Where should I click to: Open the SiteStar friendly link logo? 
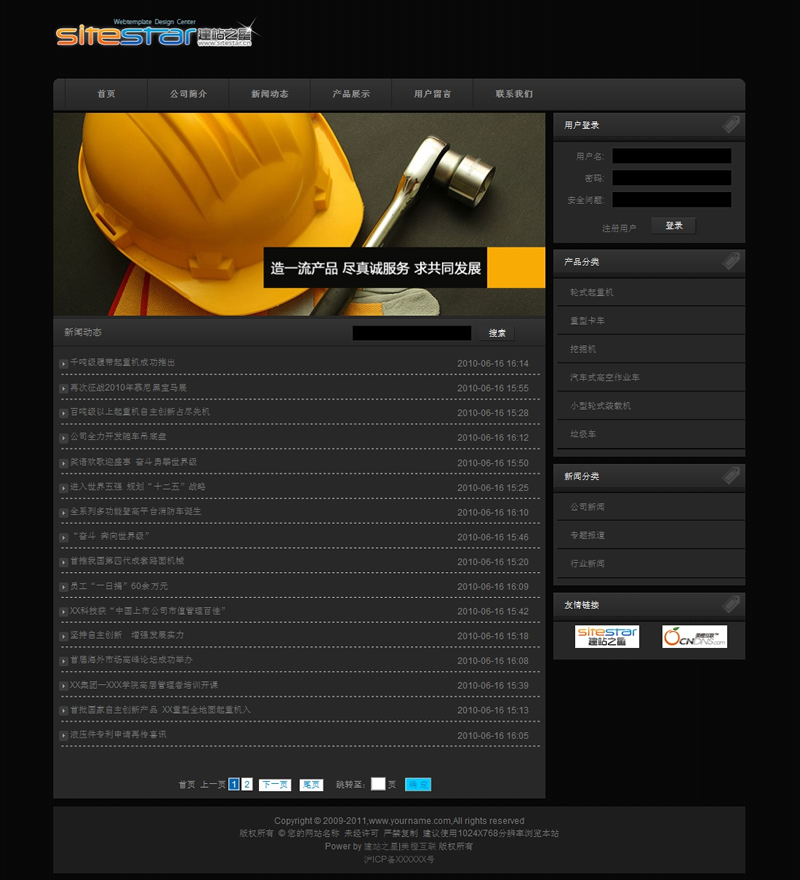click(x=607, y=637)
